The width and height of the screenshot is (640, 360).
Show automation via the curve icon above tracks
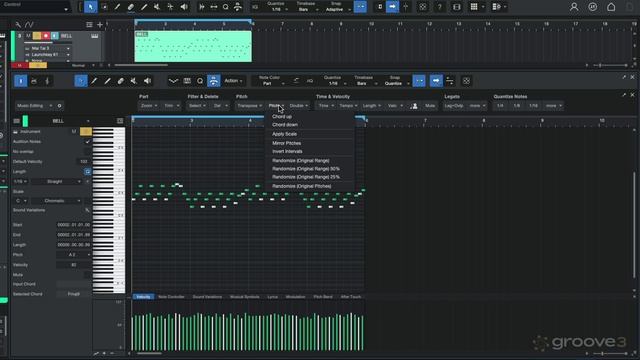pyautogui.click(x=29, y=25)
